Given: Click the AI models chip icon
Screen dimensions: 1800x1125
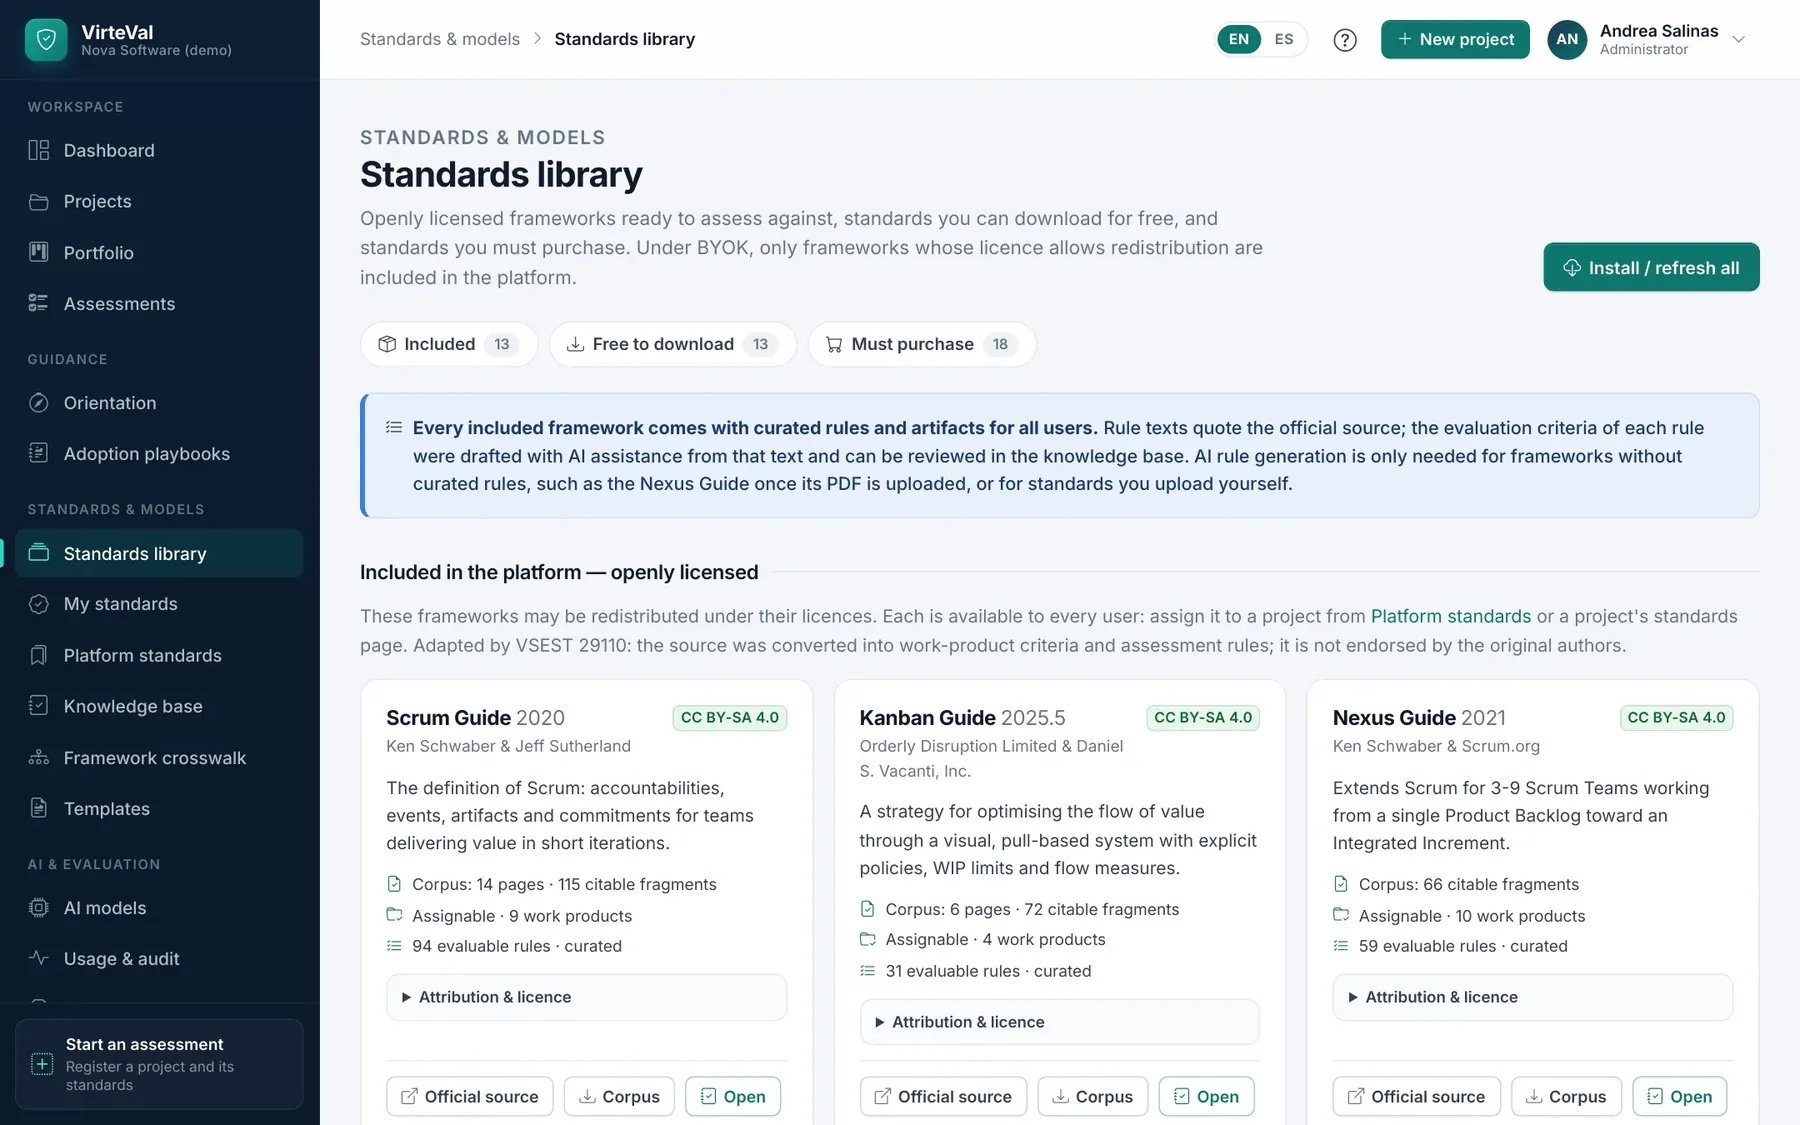Looking at the screenshot, I should (x=38, y=907).
